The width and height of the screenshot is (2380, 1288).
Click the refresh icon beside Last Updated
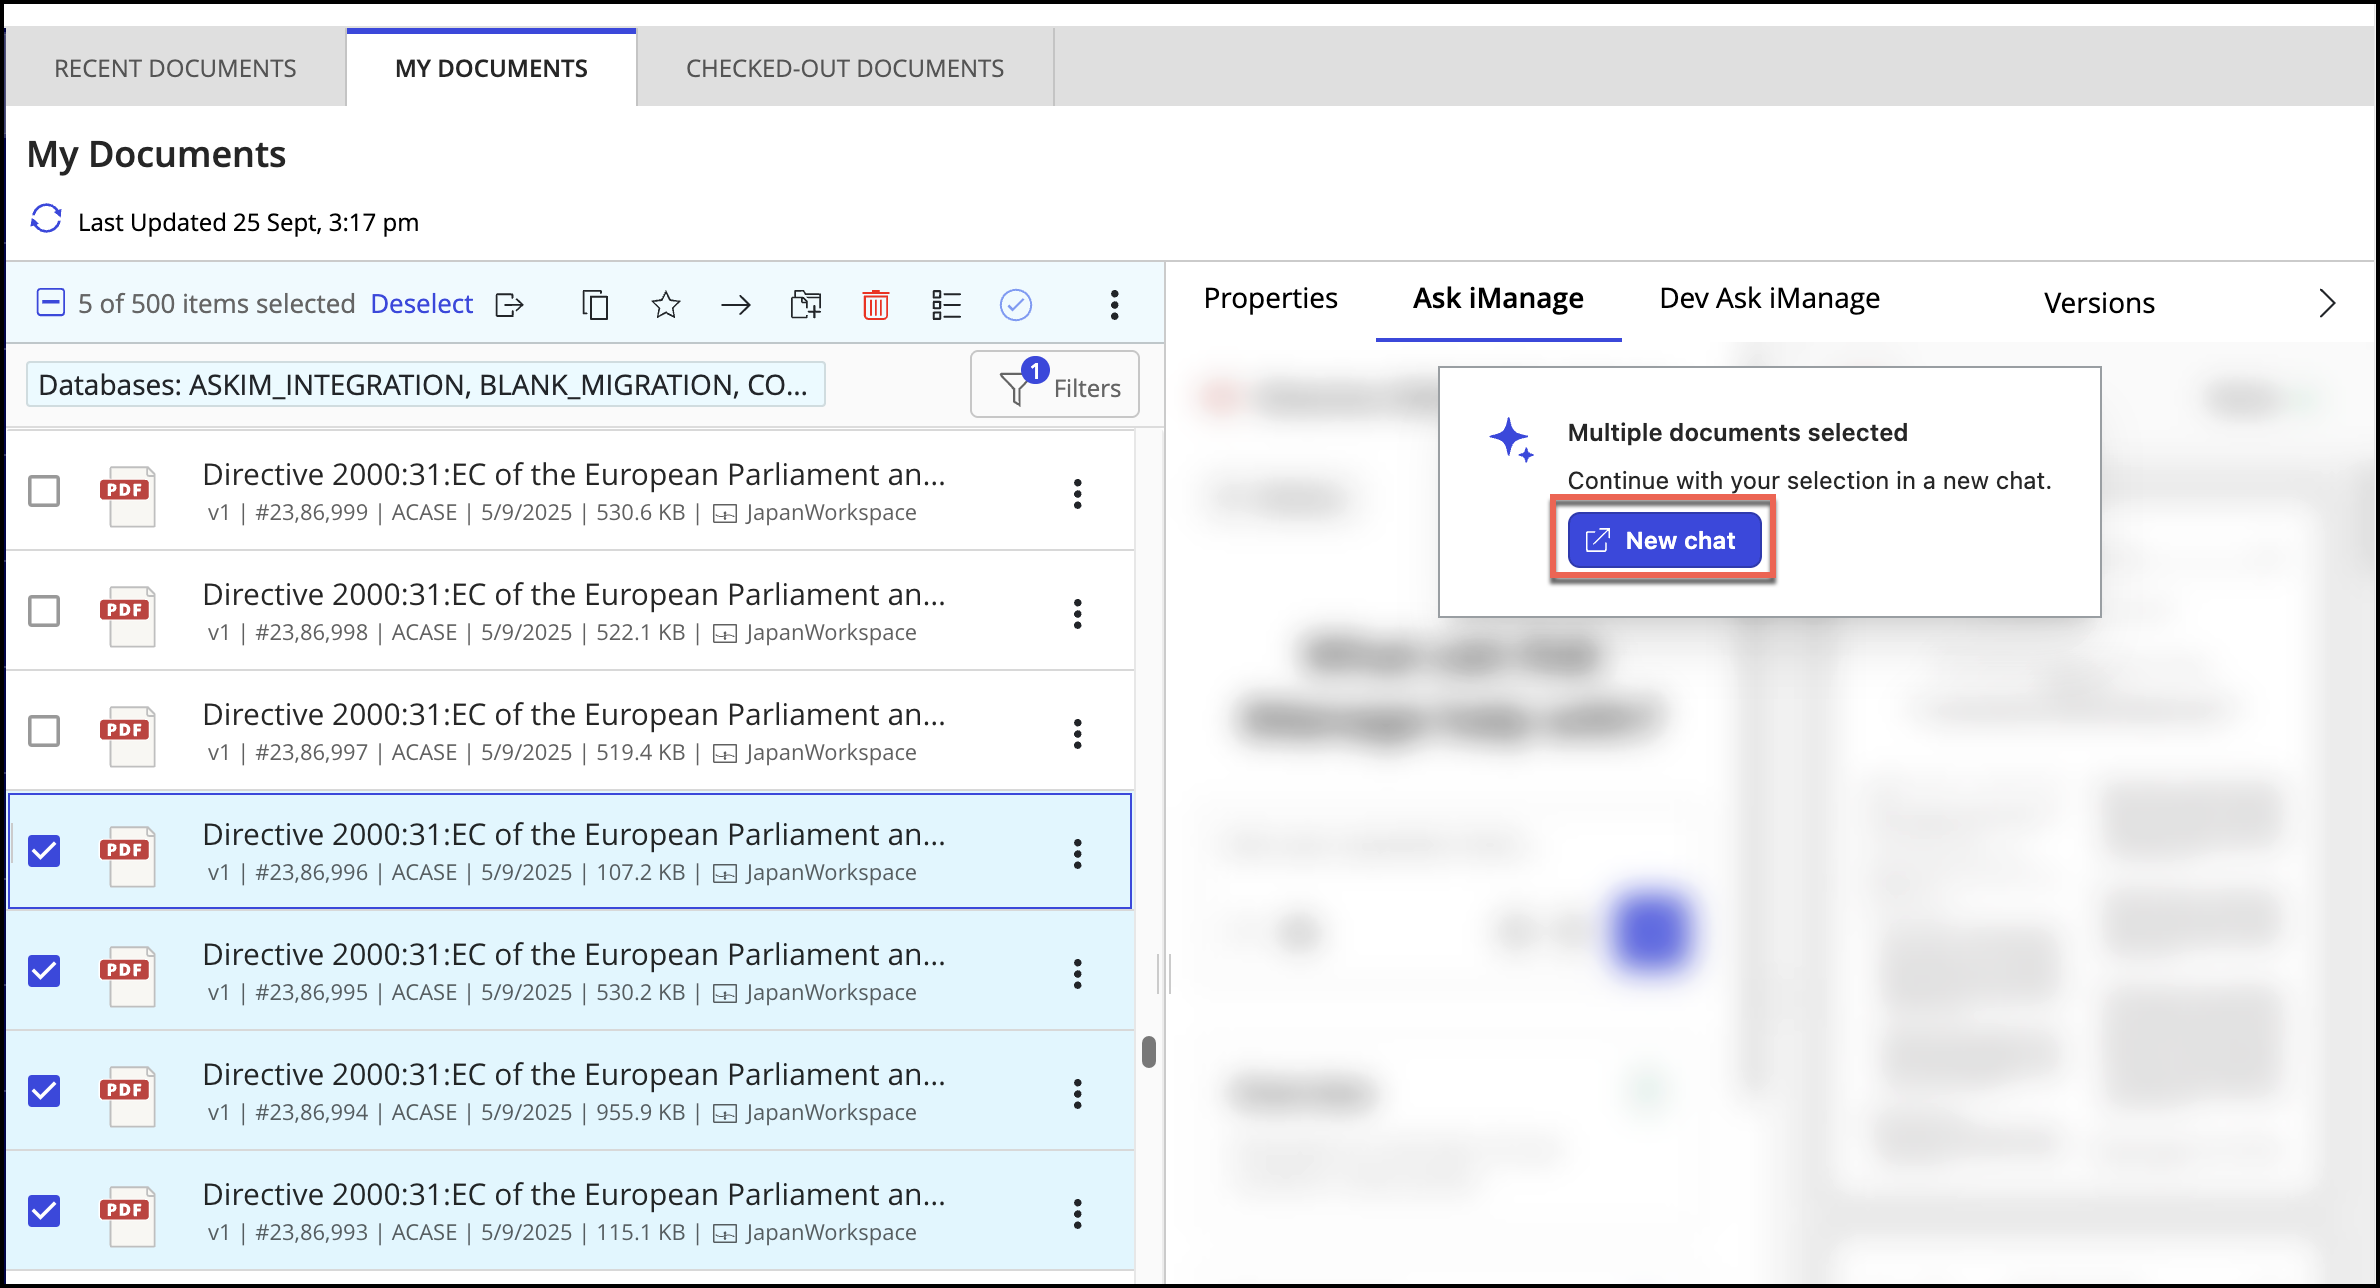point(46,219)
